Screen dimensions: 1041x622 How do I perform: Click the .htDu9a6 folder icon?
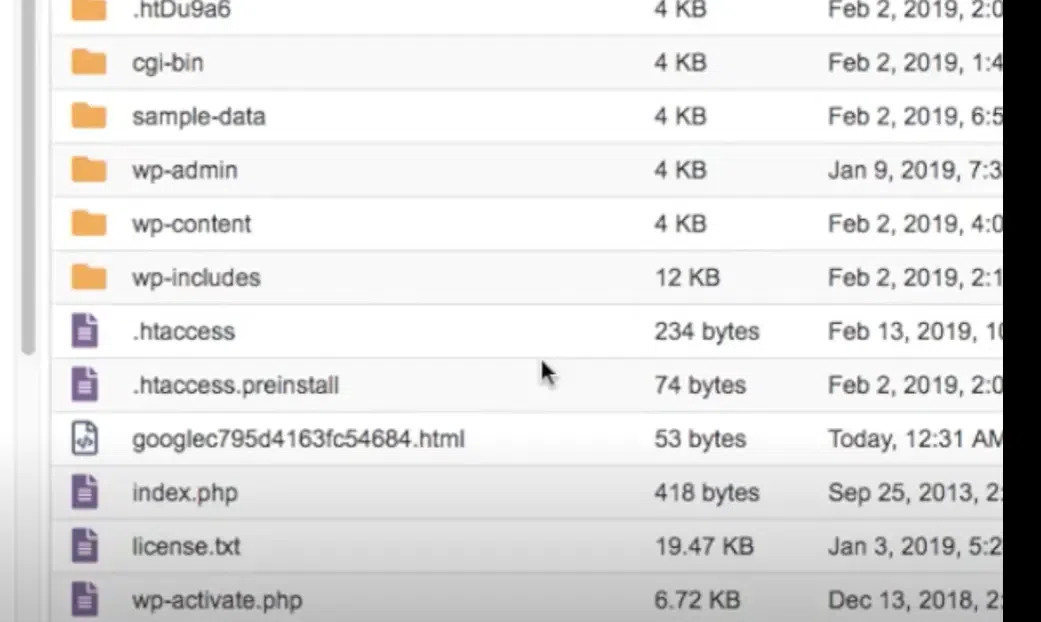pyautogui.click(x=89, y=11)
